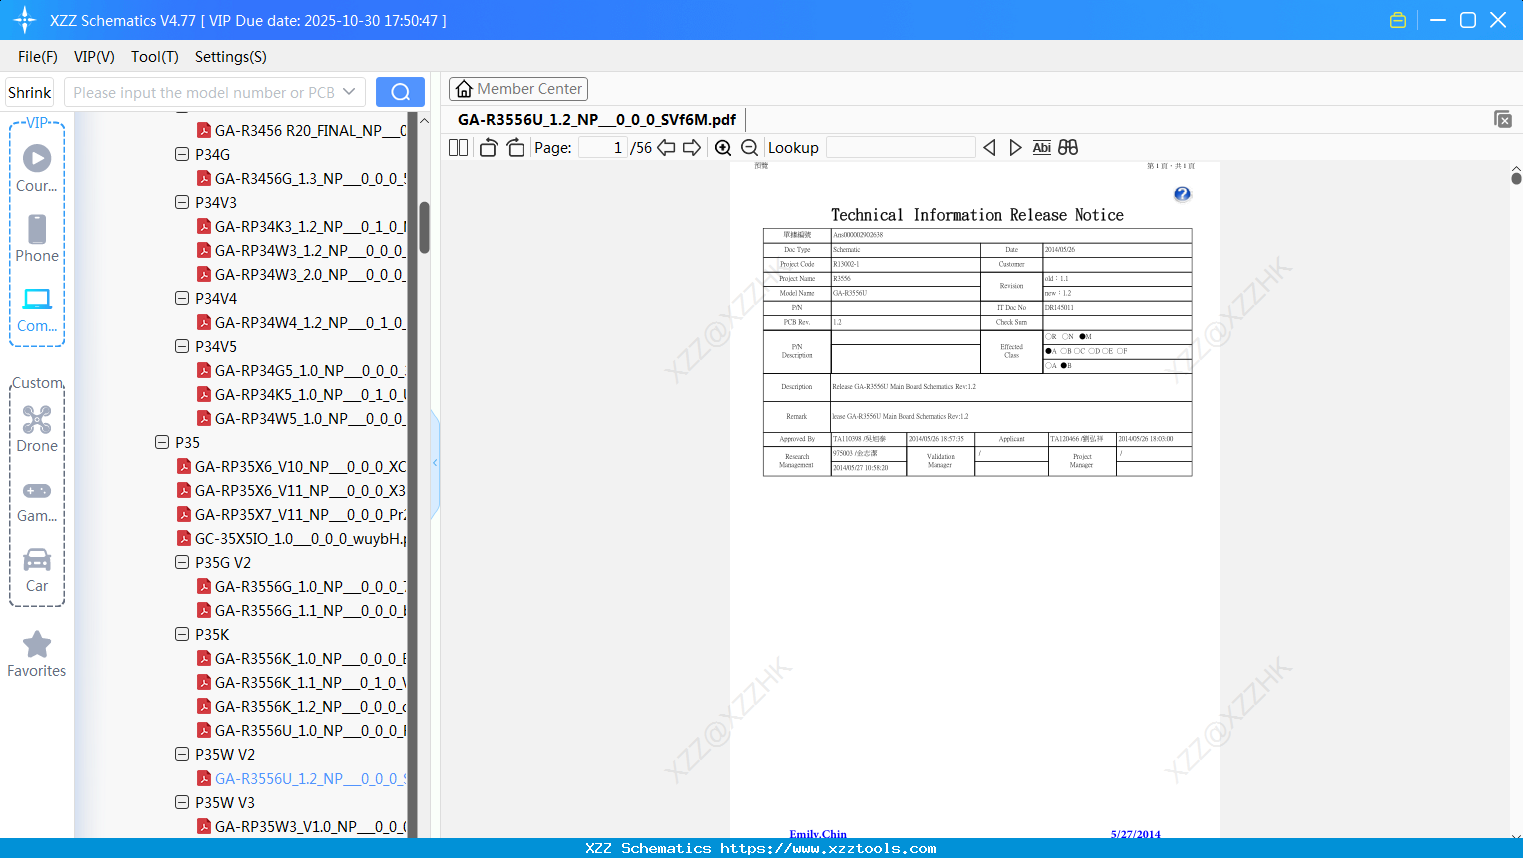Click the PDF viewer vertical scrollbar thumb
Viewport: 1523px width, 858px height.
pyautogui.click(x=1516, y=178)
